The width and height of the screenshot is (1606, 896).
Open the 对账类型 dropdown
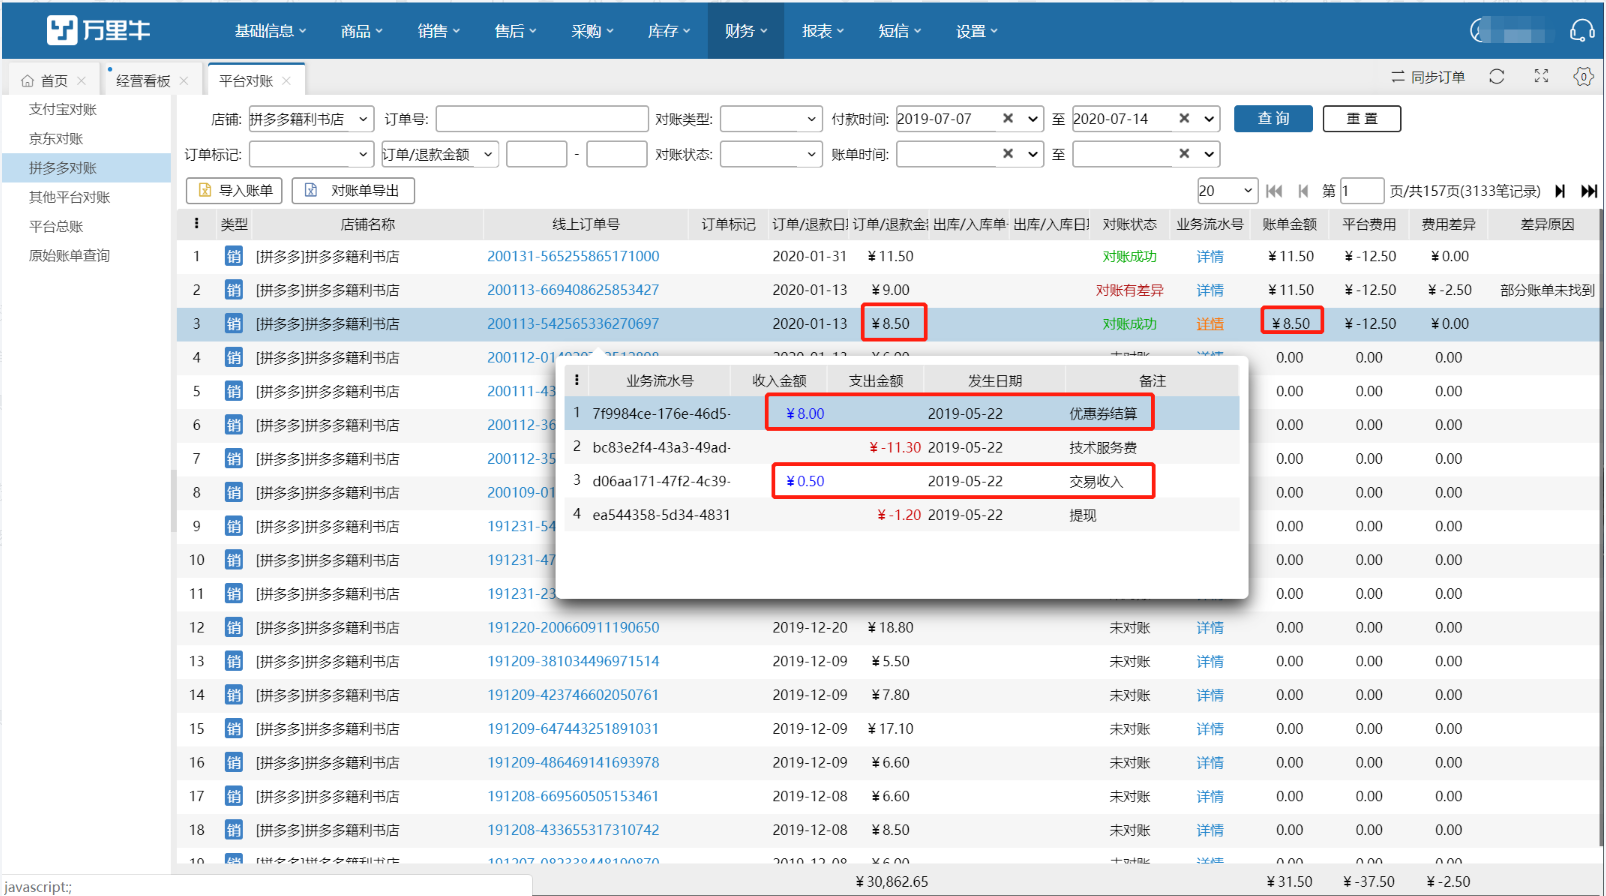pyautogui.click(x=771, y=119)
